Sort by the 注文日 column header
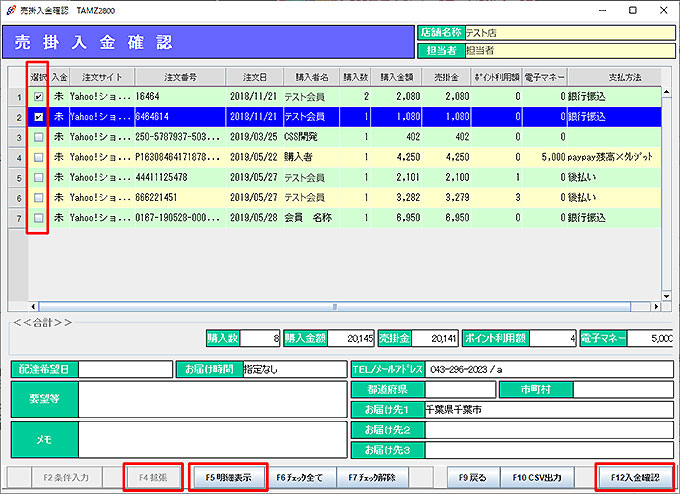Screen dimensions: 680x494 [254, 76]
